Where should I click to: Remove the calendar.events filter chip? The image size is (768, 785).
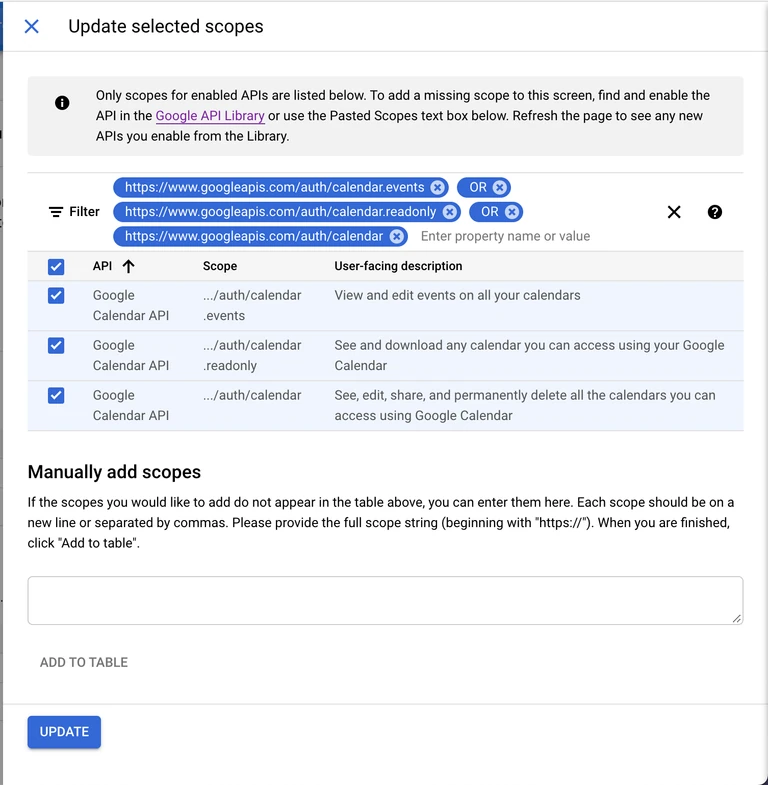438,187
